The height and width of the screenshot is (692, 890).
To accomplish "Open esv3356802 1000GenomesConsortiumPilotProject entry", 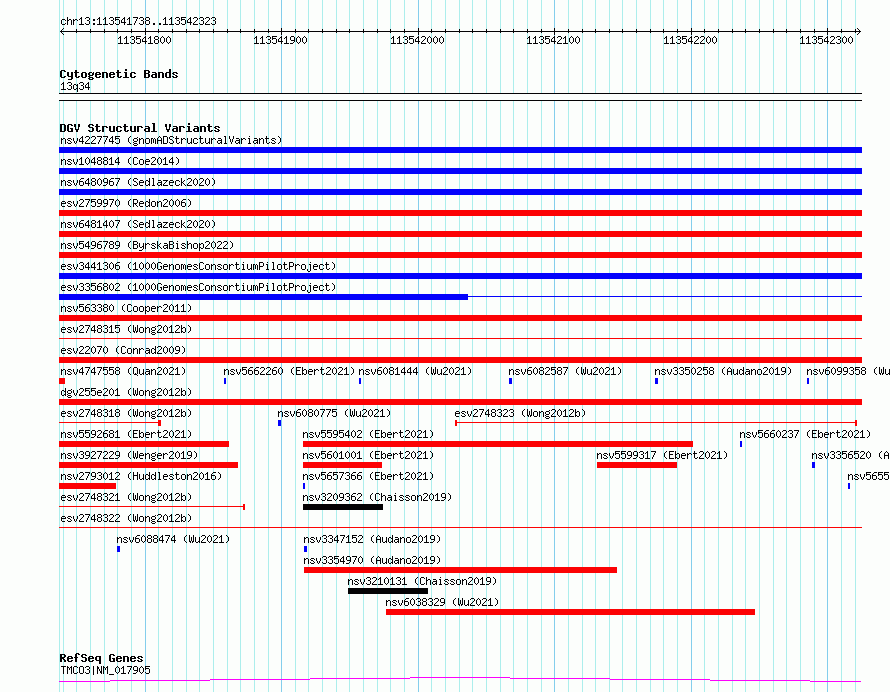I will coord(198,287).
